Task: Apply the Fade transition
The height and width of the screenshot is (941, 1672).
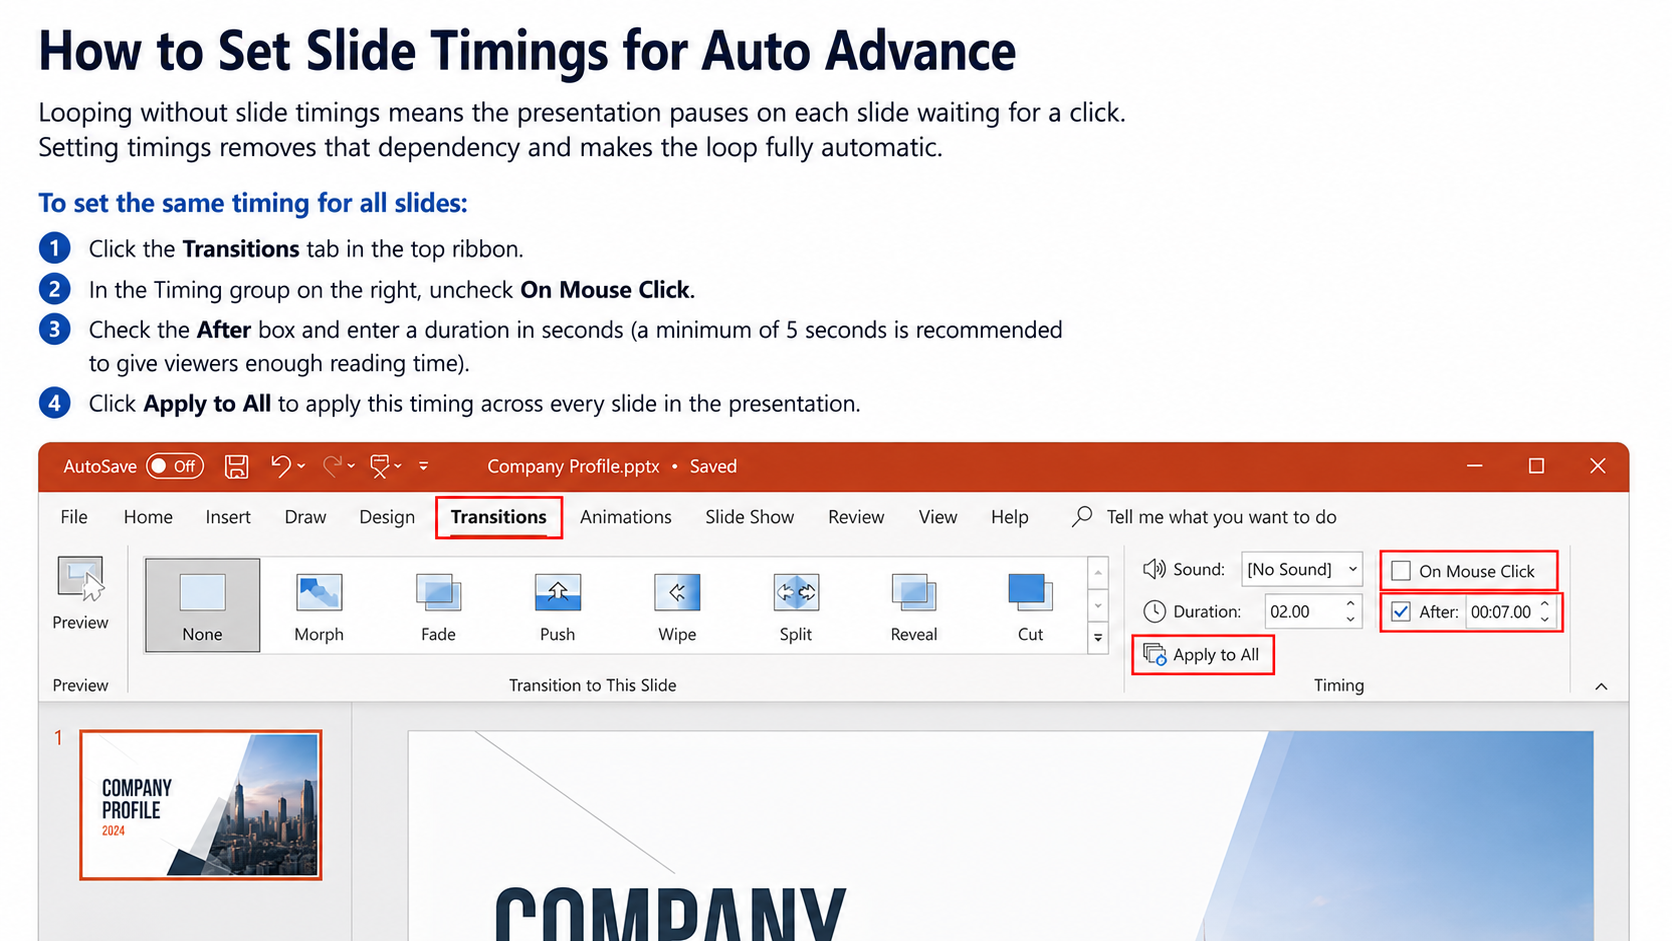Action: 438,605
